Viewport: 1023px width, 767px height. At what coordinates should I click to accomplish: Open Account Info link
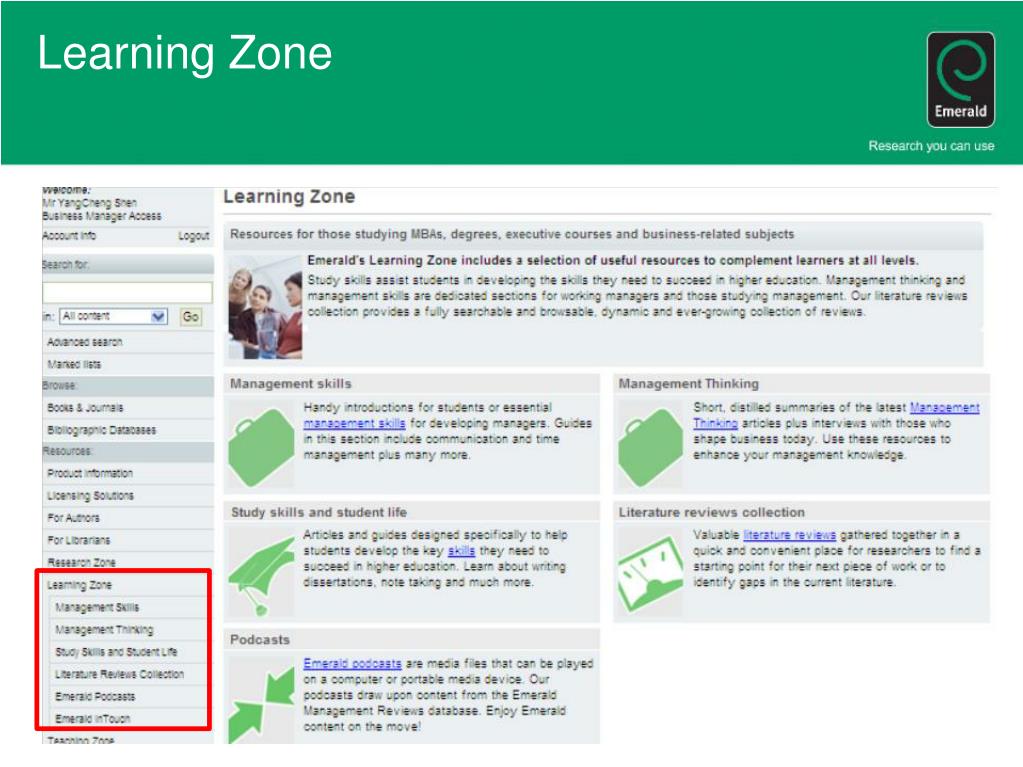pos(69,235)
